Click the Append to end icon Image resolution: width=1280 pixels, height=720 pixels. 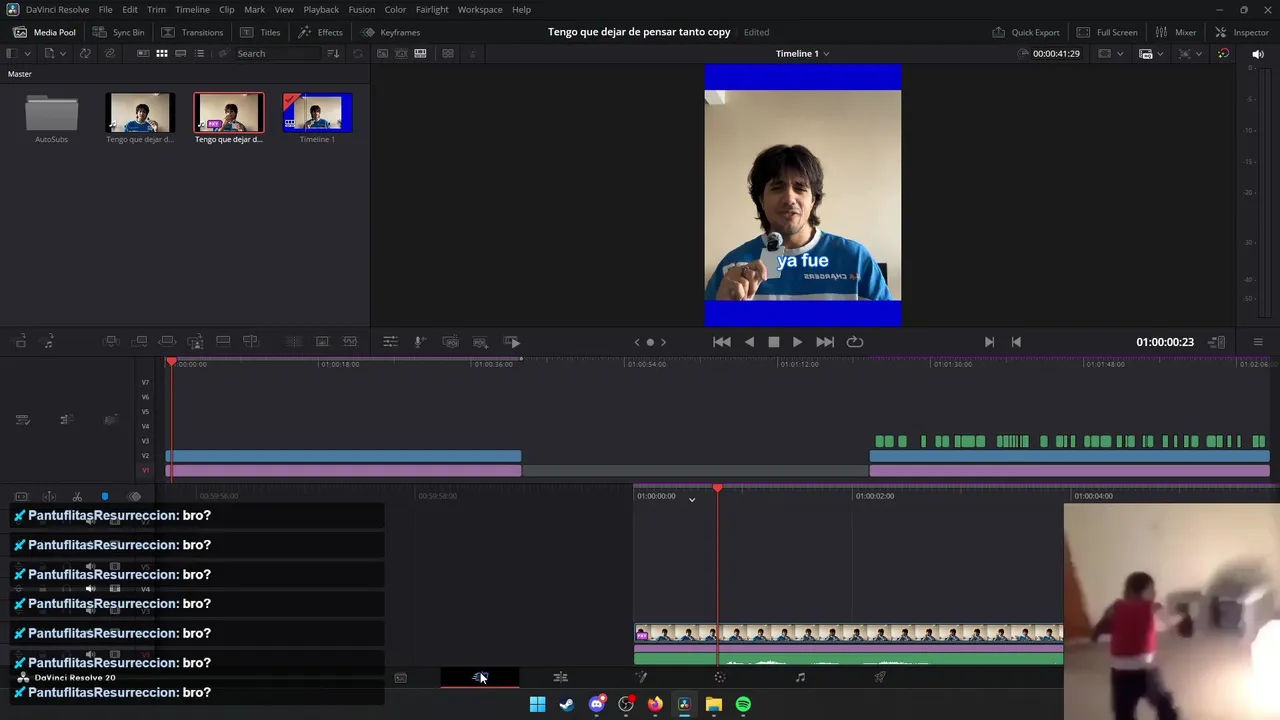[x=141, y=342]
